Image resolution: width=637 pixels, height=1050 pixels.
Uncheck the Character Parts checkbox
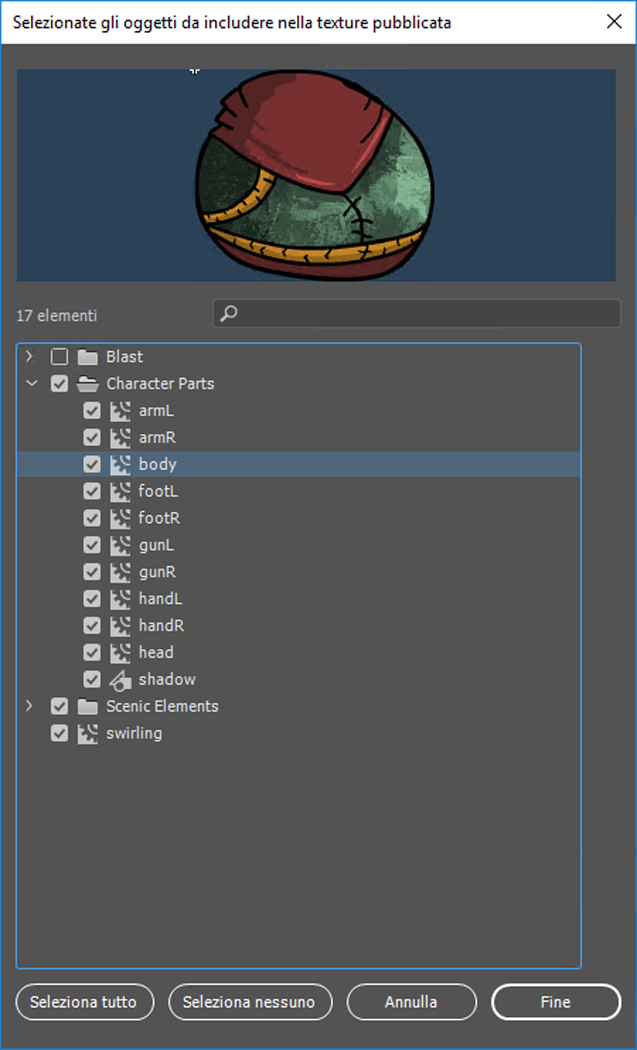tap(60, 384)
